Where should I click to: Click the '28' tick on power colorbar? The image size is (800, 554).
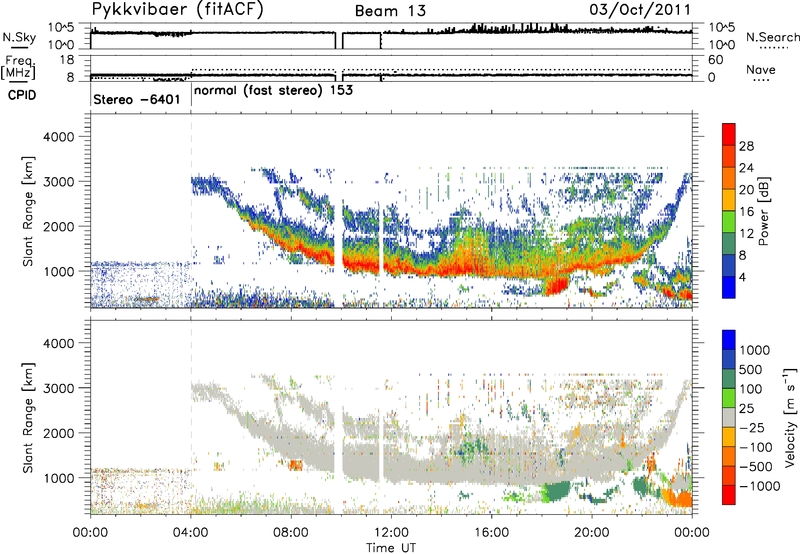pyautogui.click(x=746, y=146)
